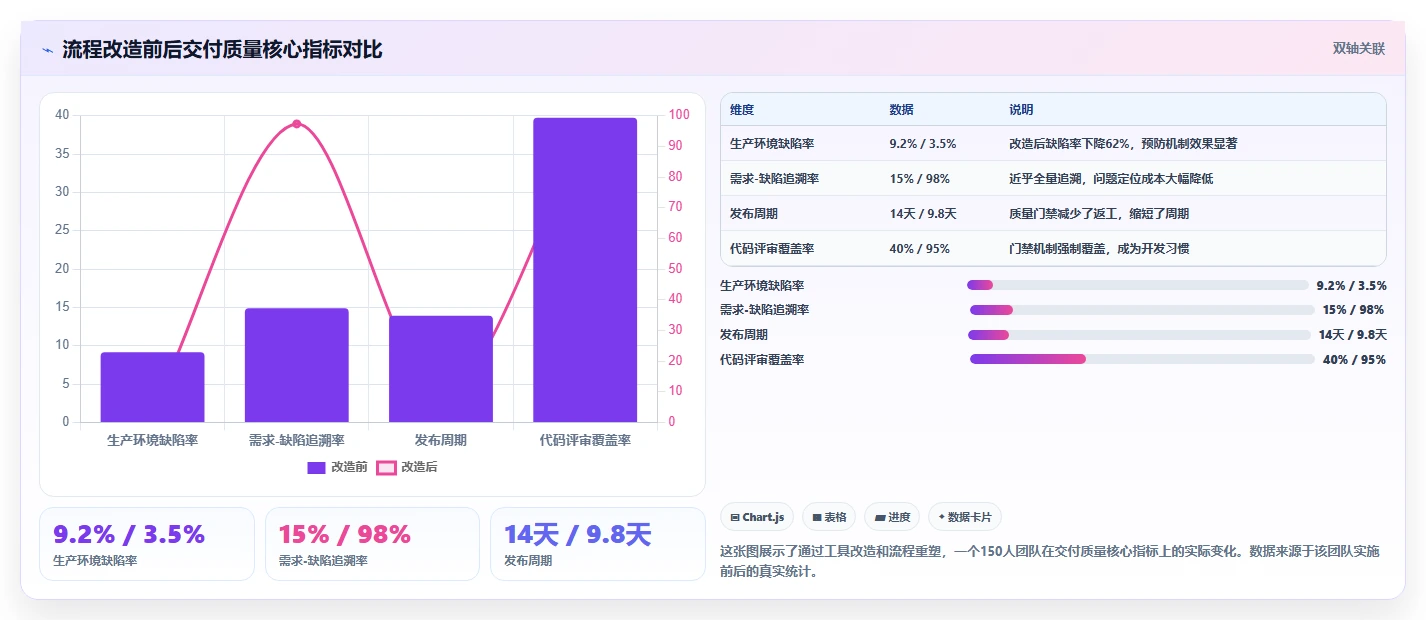Click progress list label 代码评审覆盖率
Image resolution: width=1426 pixels, height=620 pixels.
[x=762, y=360]
